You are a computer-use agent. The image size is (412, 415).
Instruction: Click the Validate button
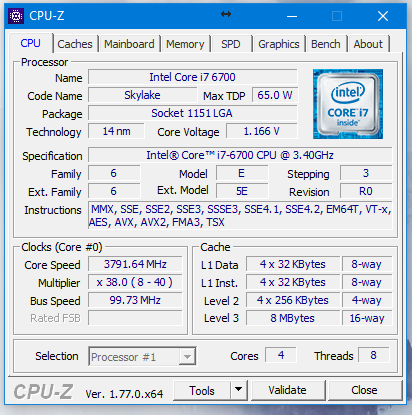click(287, 390)
